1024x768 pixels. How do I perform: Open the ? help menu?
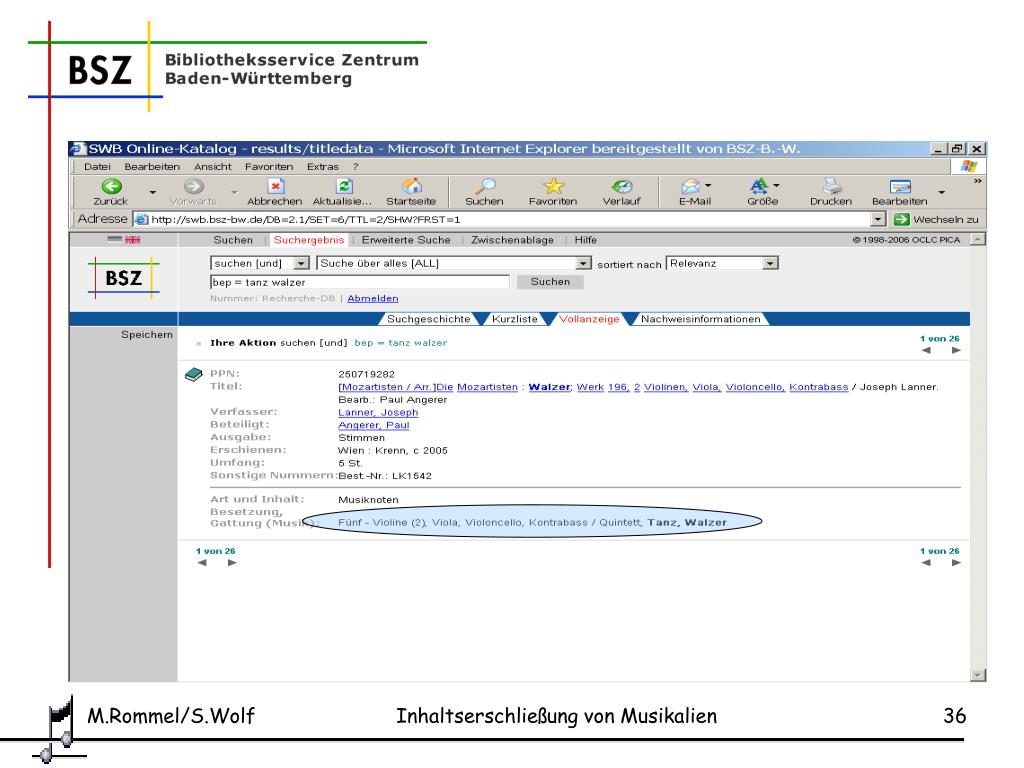pyautogui.click(x=355, y=167)
